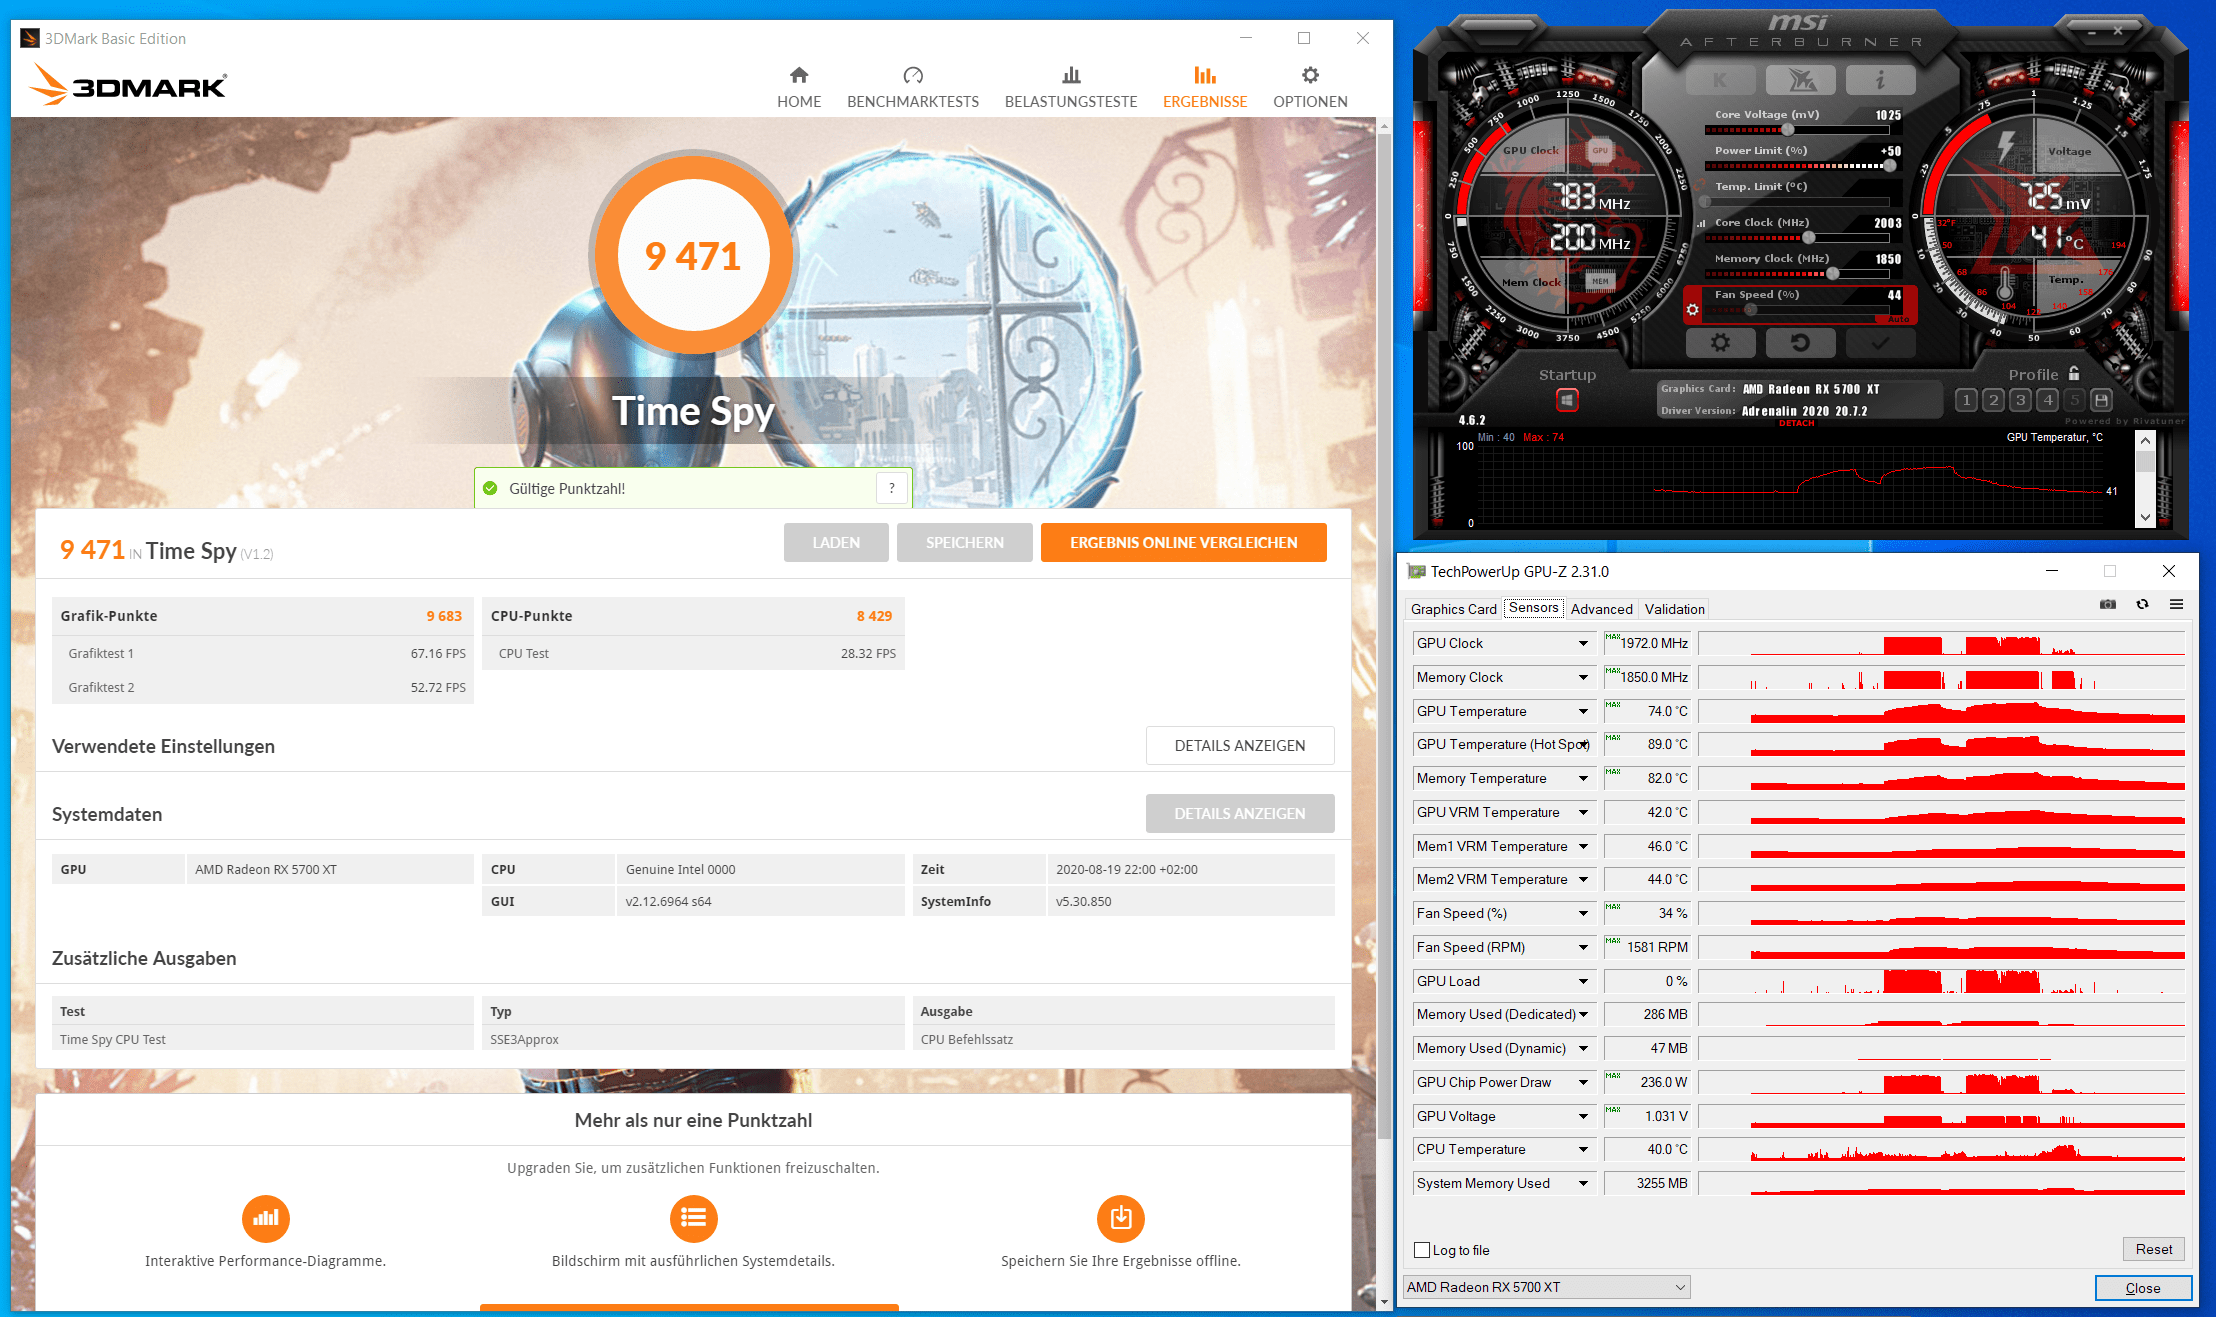
Task: Click the 3DMark logo
Action: (x=128, y=85)
